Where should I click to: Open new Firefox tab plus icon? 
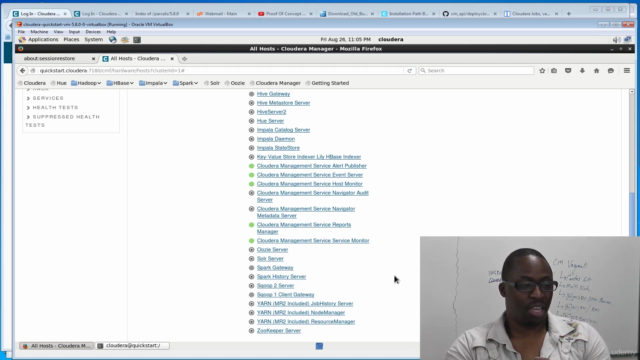184,59
